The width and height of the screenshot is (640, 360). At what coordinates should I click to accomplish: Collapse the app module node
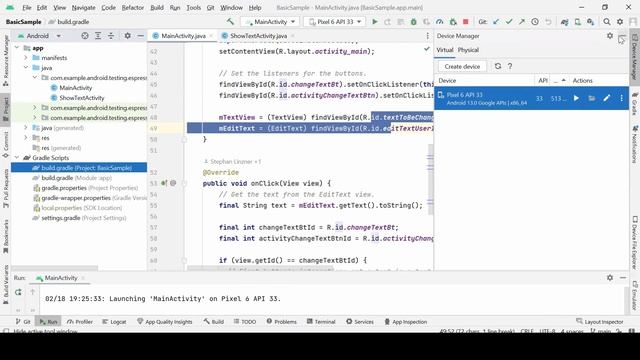tap(17, 48)
